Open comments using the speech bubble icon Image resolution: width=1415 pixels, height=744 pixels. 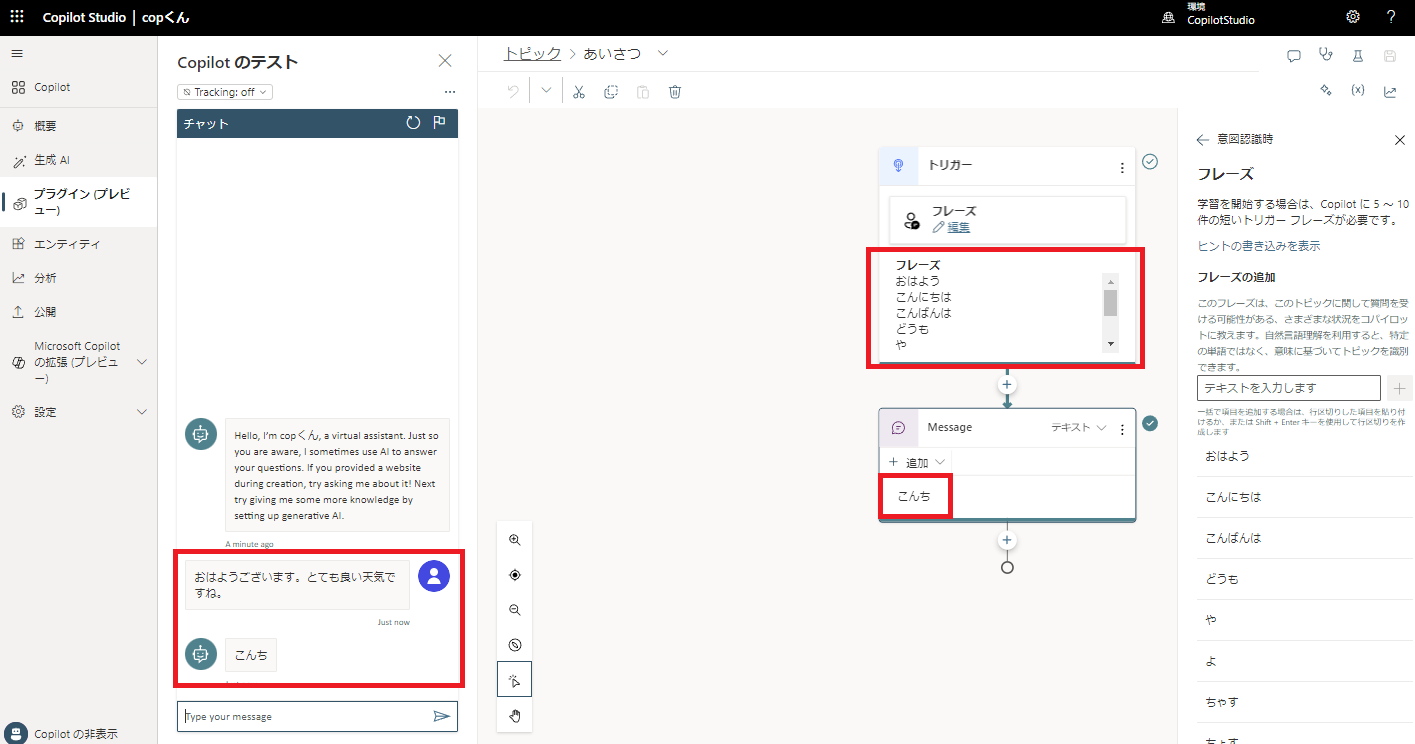pyautogui.click(x=1294, y=56)
